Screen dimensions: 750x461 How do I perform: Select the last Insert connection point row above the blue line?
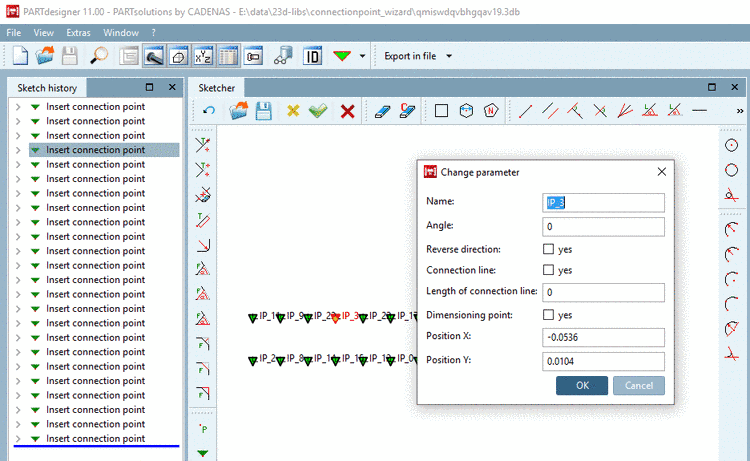[x=95, y=439]
